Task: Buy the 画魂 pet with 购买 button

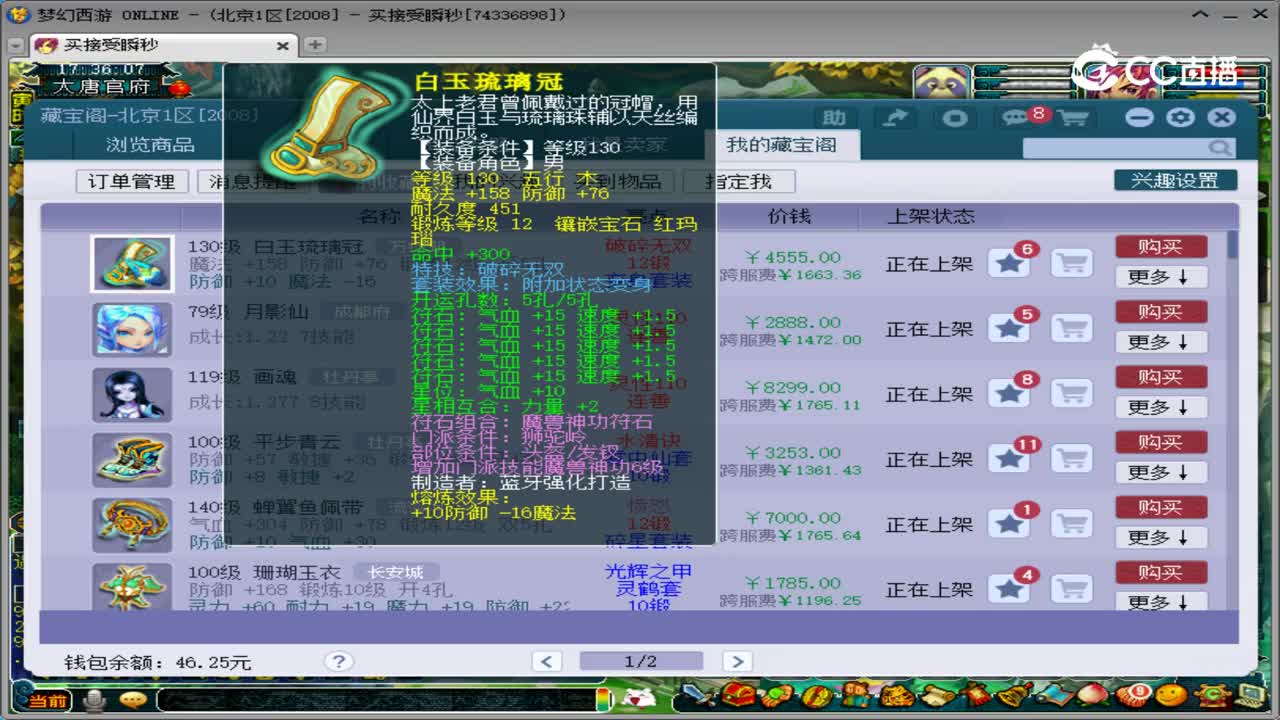Action: (1161, 377)
